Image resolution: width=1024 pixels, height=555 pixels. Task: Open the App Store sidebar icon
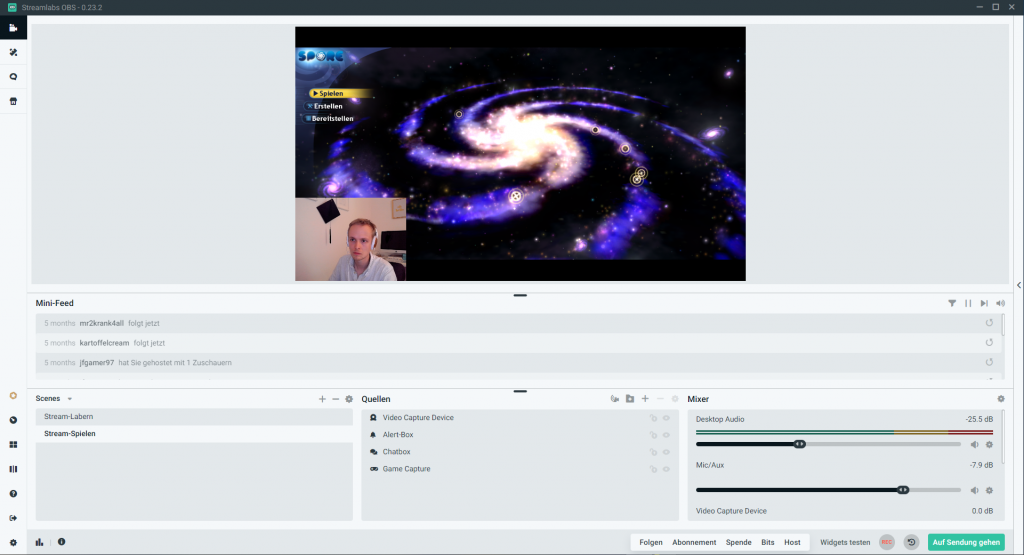(x=13, y=101)
